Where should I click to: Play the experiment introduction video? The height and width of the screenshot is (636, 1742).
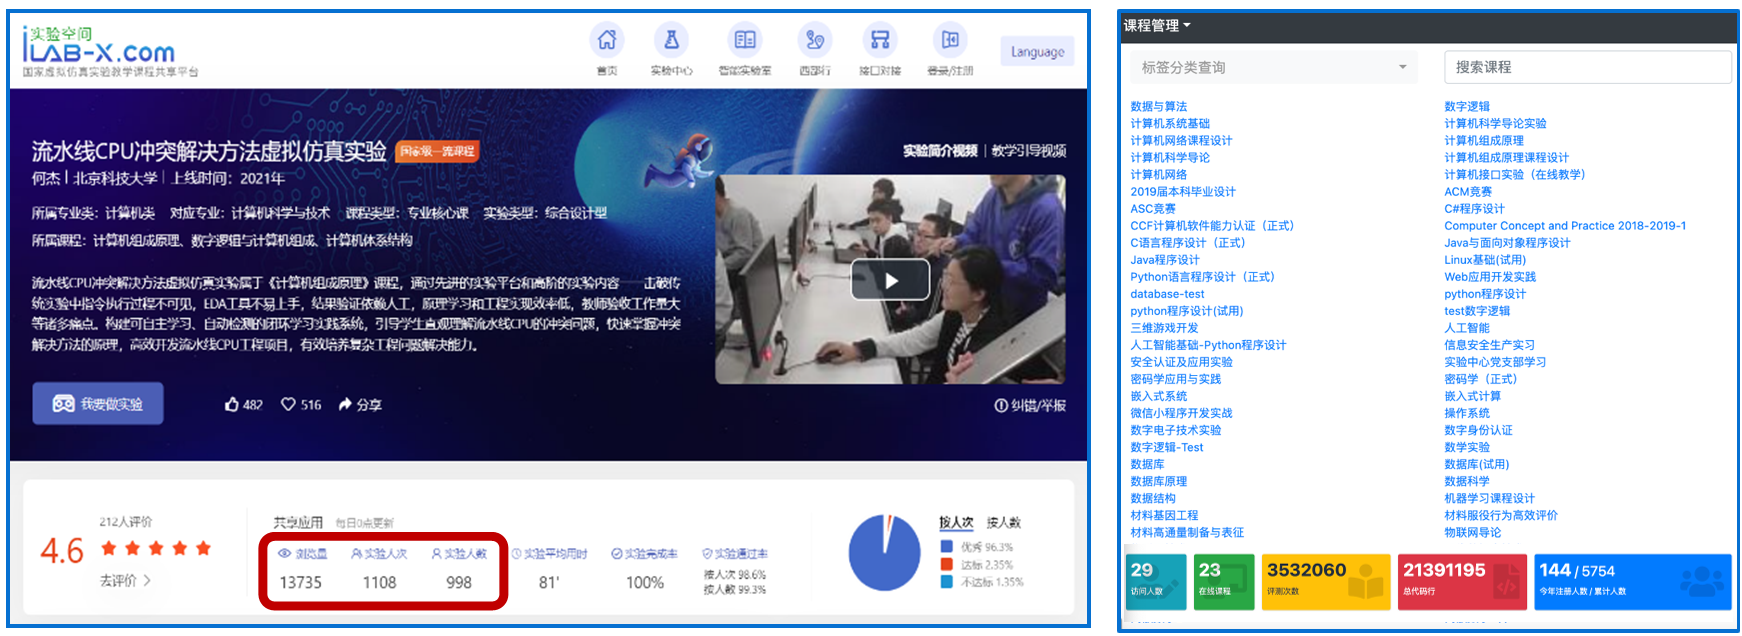click(x=890, y=281)
